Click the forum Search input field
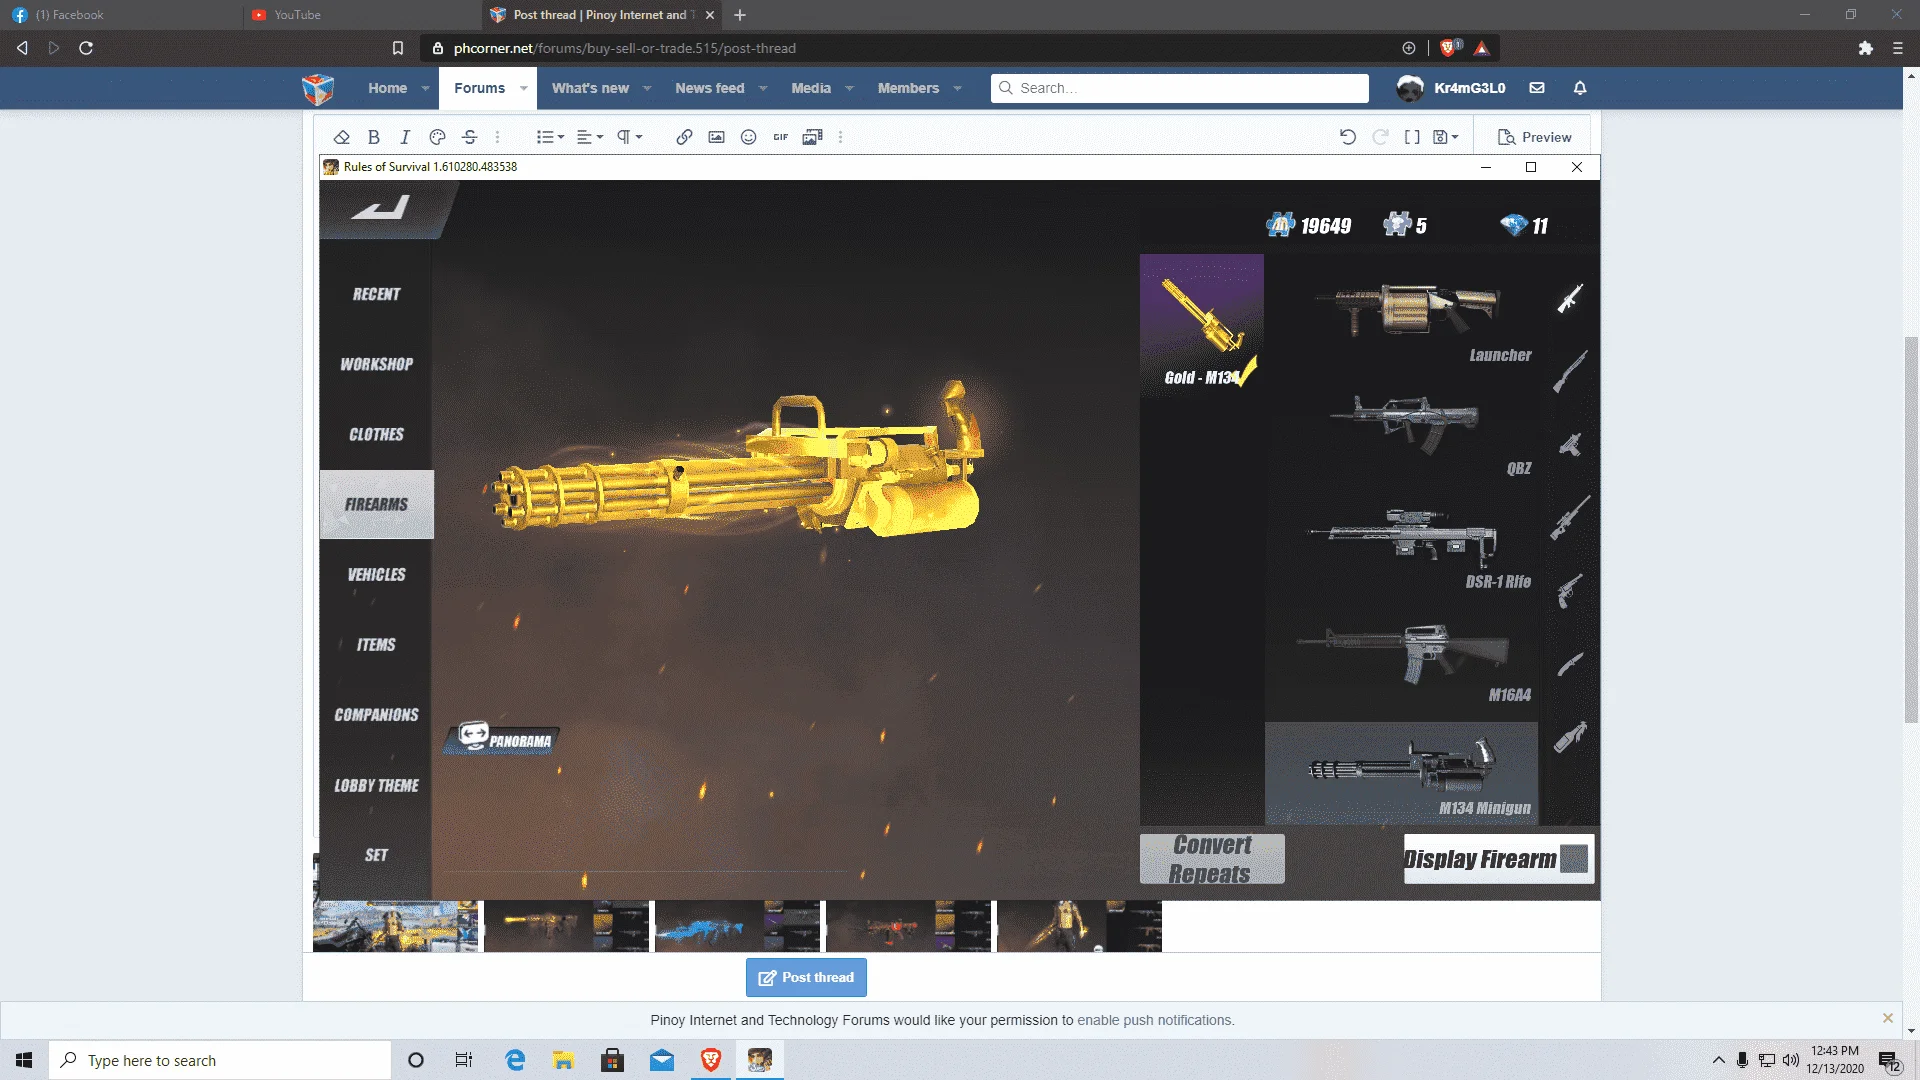Screen dimensions: 1920x1080 [x=1180, y=88]
